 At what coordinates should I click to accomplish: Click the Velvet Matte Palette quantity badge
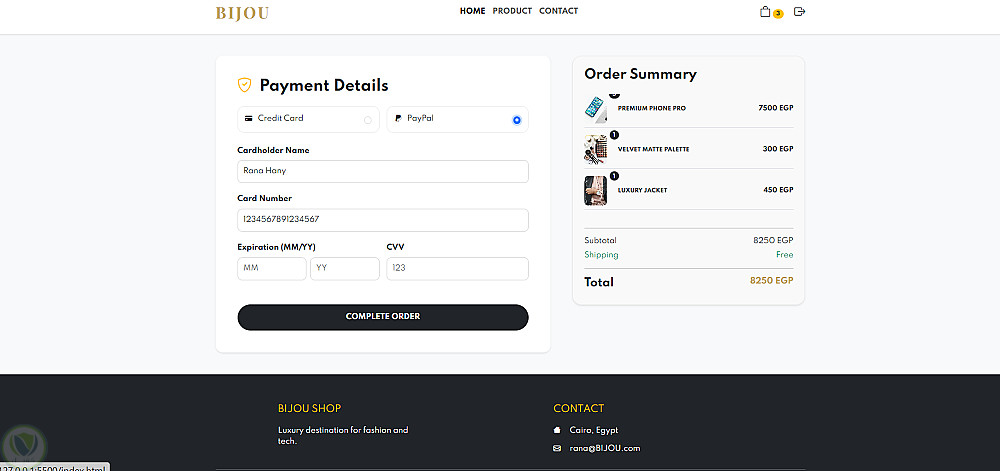[614, 134]
